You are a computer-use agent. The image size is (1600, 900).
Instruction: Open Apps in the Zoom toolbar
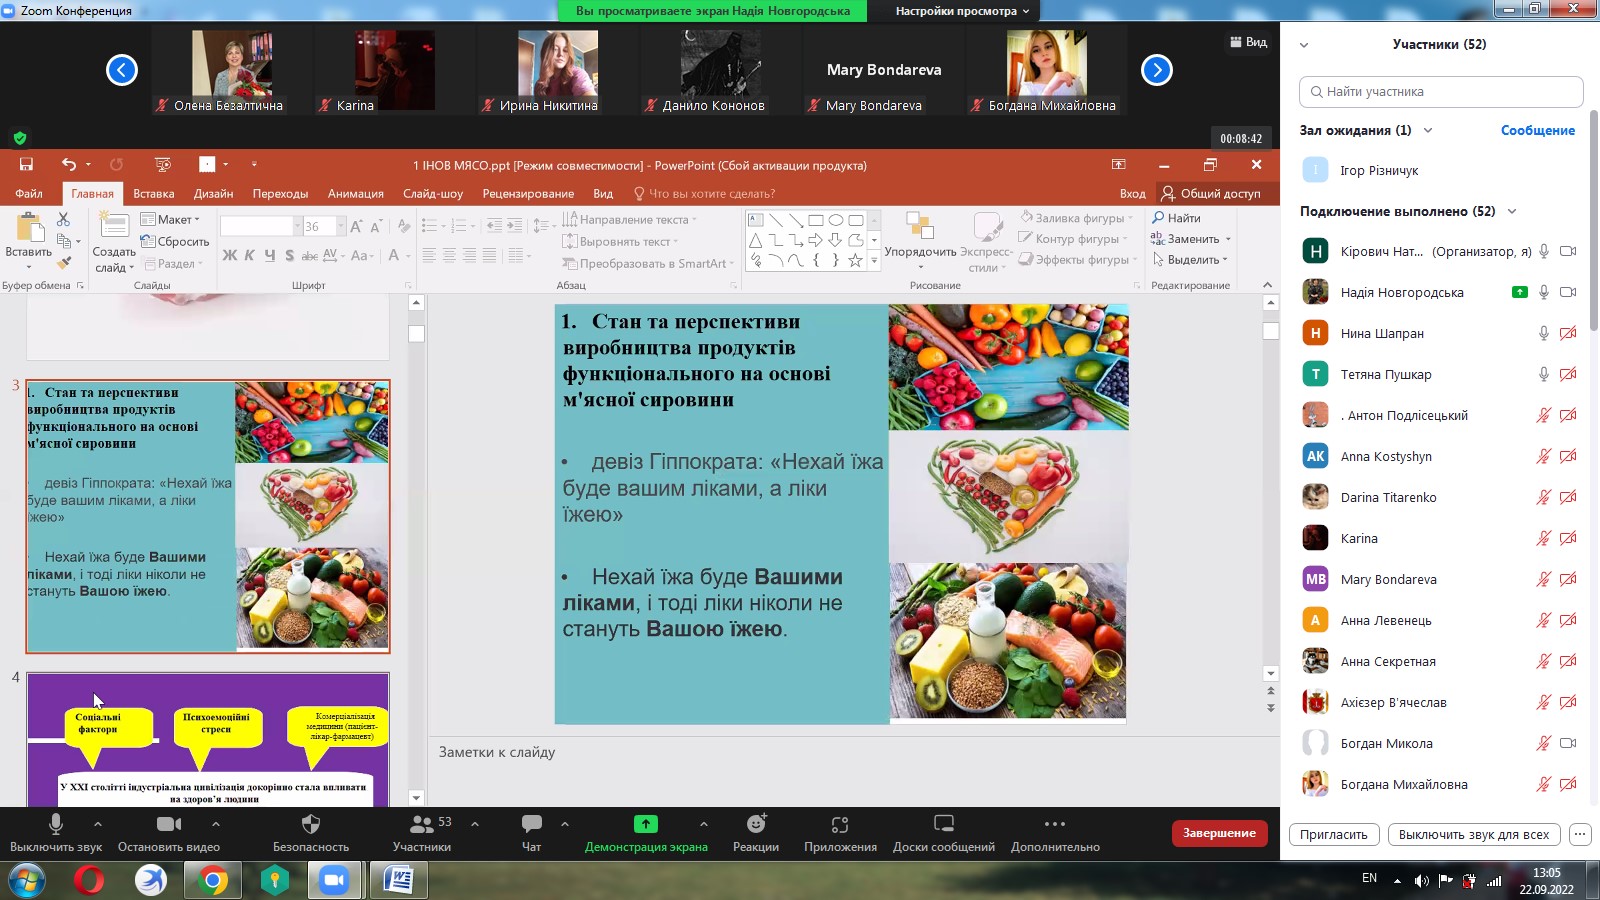click(840, 825)
